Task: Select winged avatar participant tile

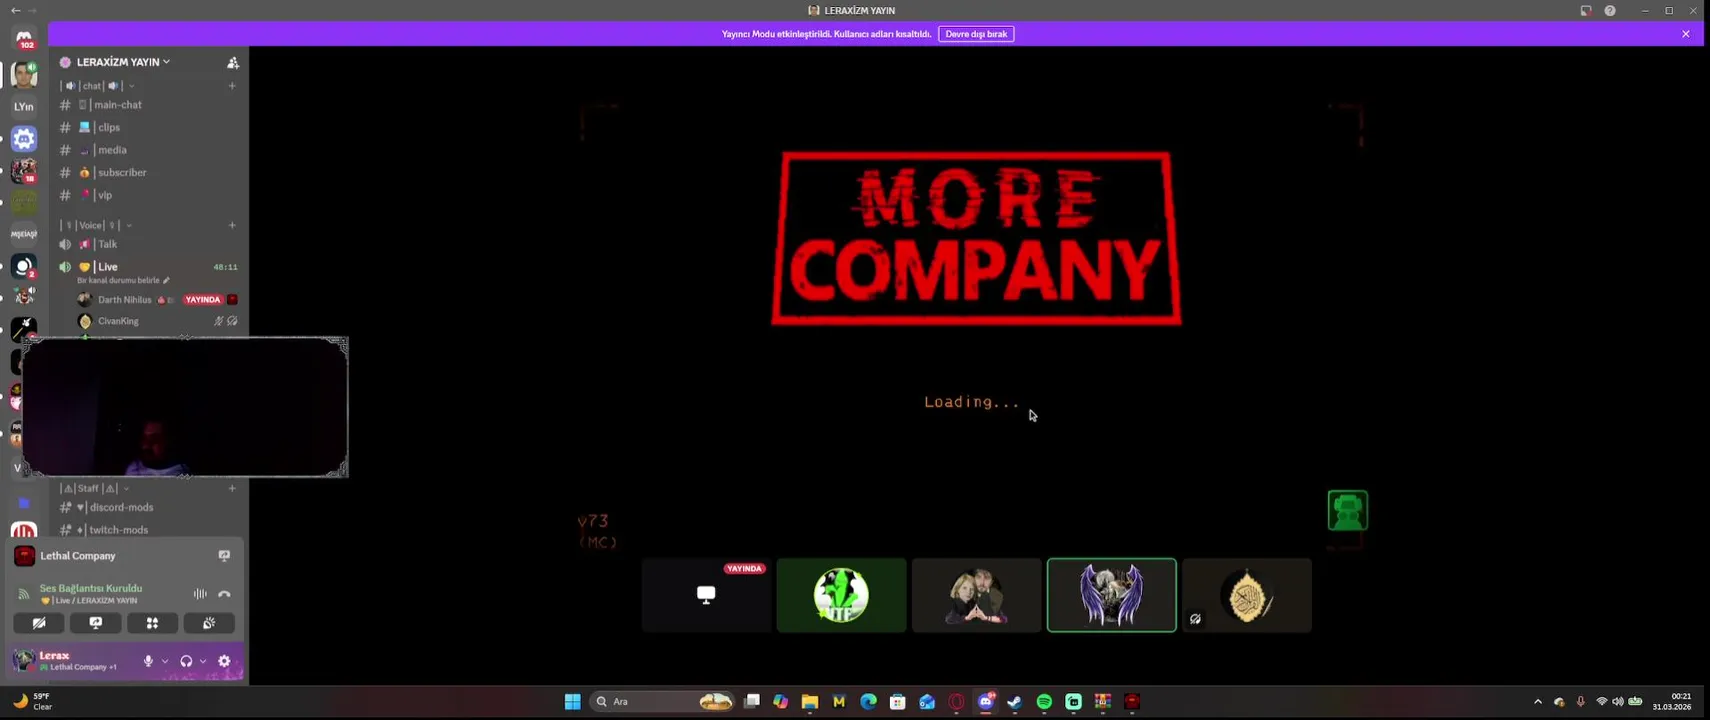Action: 1111,595
